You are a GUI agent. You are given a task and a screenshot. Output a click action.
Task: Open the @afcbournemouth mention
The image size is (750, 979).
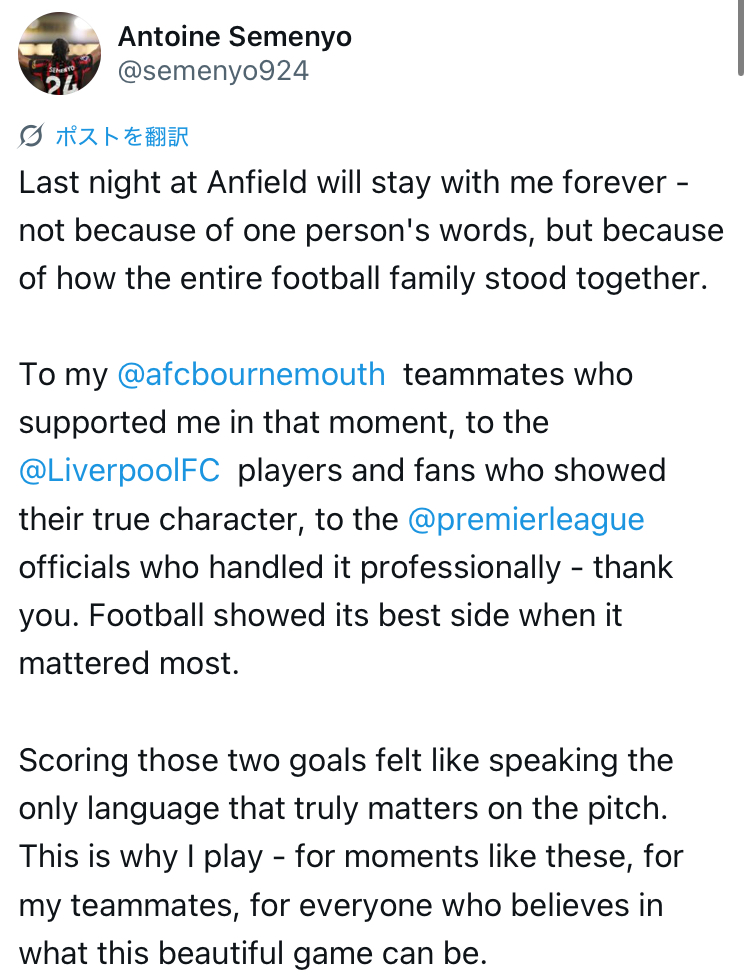[x=251, y=375]
